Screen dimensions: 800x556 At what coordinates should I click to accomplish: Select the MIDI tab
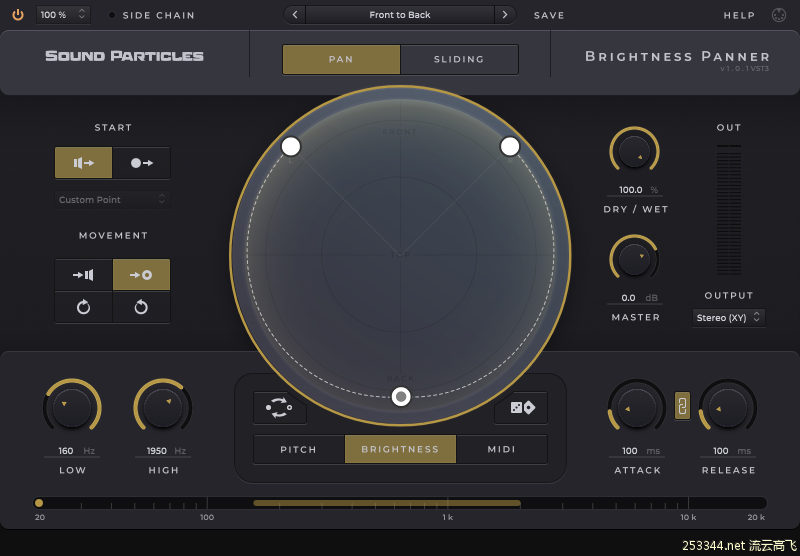point(502,449)
